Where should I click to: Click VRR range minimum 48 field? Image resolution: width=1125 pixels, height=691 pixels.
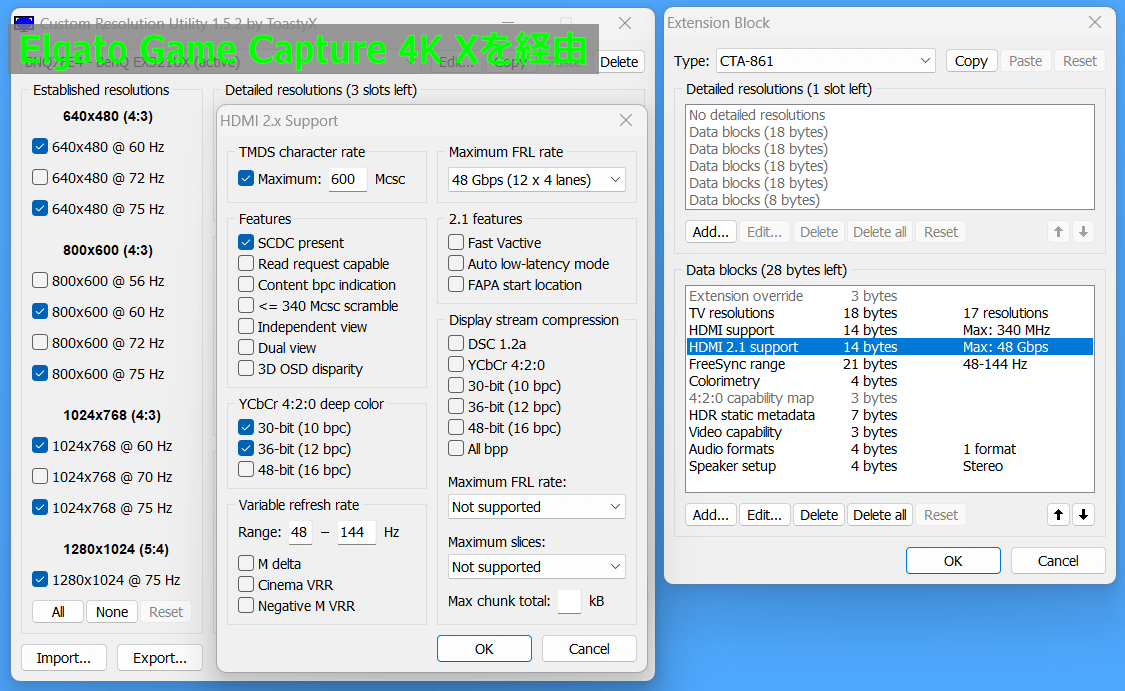click(x=300, y=532)
